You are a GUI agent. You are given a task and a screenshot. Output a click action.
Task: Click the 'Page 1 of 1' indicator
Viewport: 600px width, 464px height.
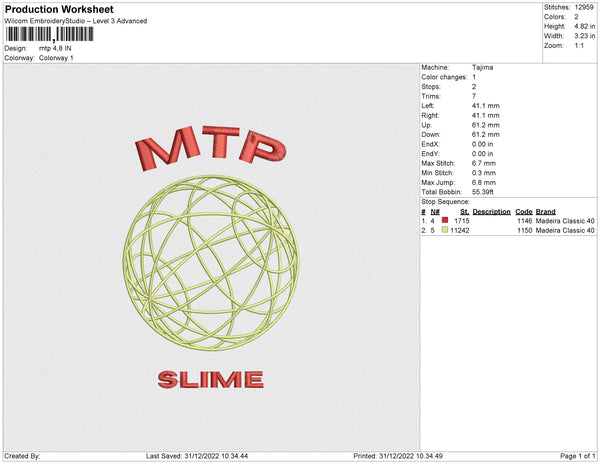coord(578,456)
